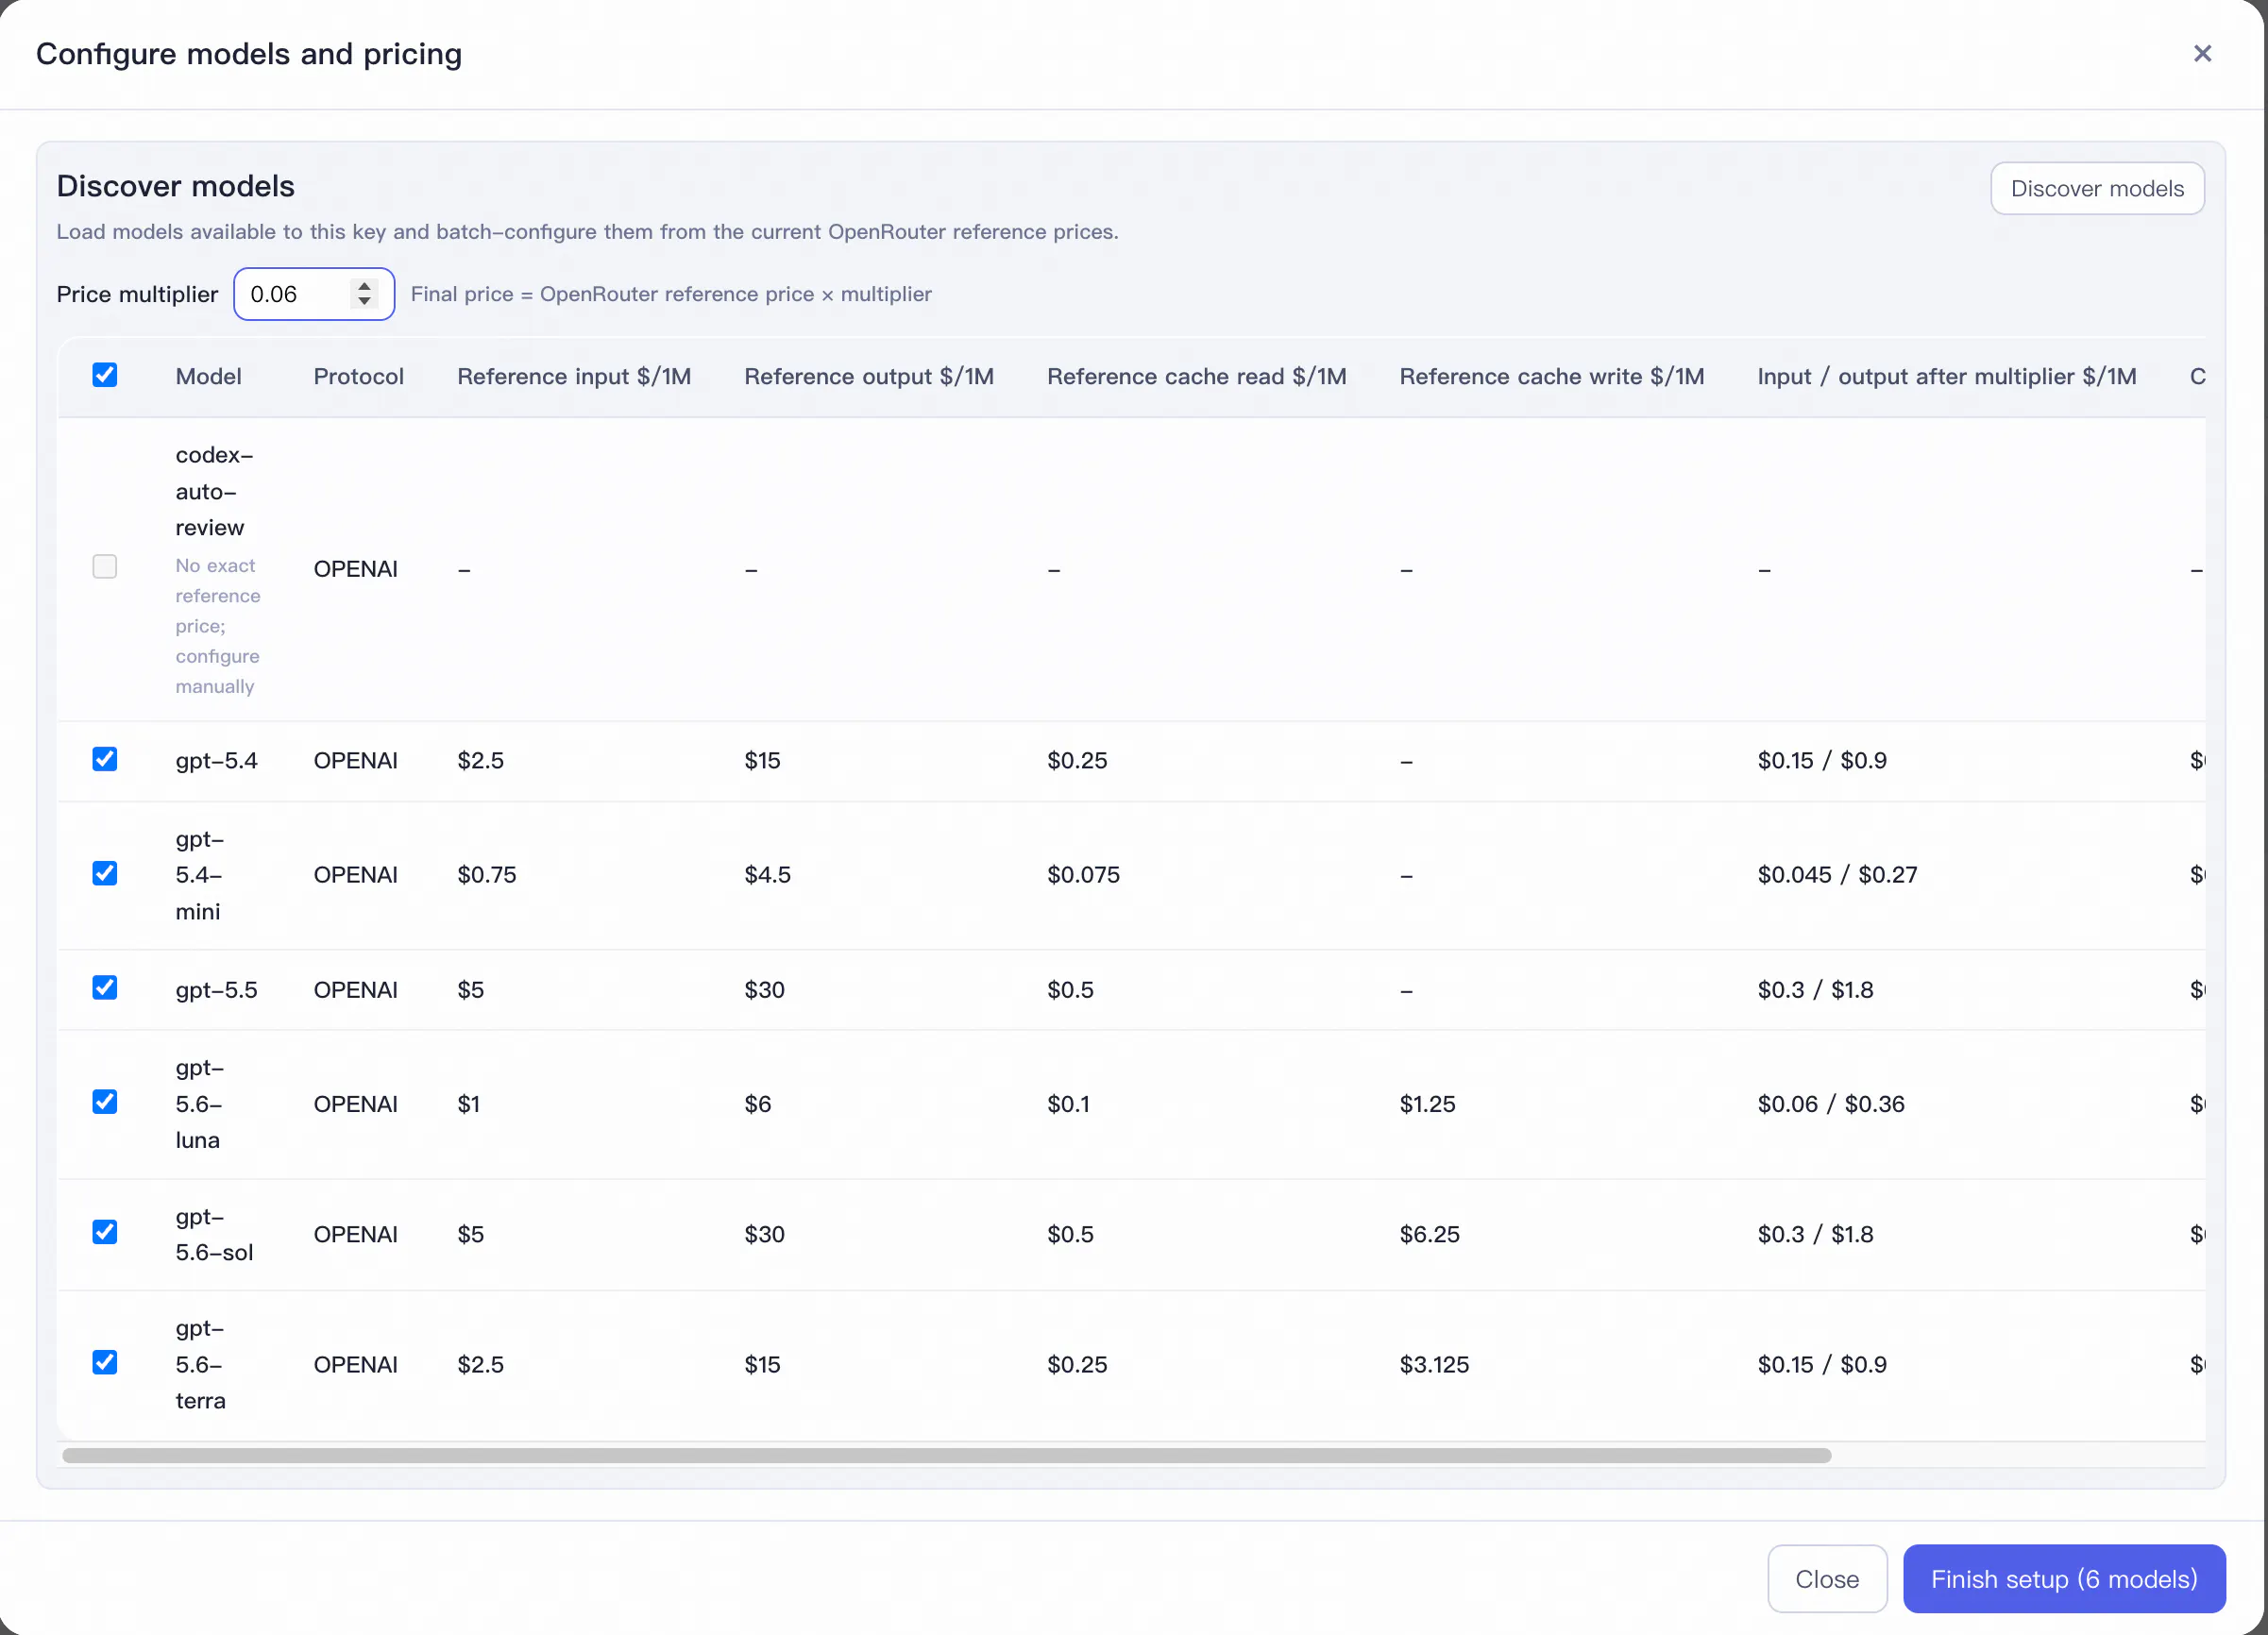This screenshot has width=2268, height=1635.
Task: Uncheck the gpt-5.4-mini model checkbox
Action: pyautogui.click(x=105, y=873)
